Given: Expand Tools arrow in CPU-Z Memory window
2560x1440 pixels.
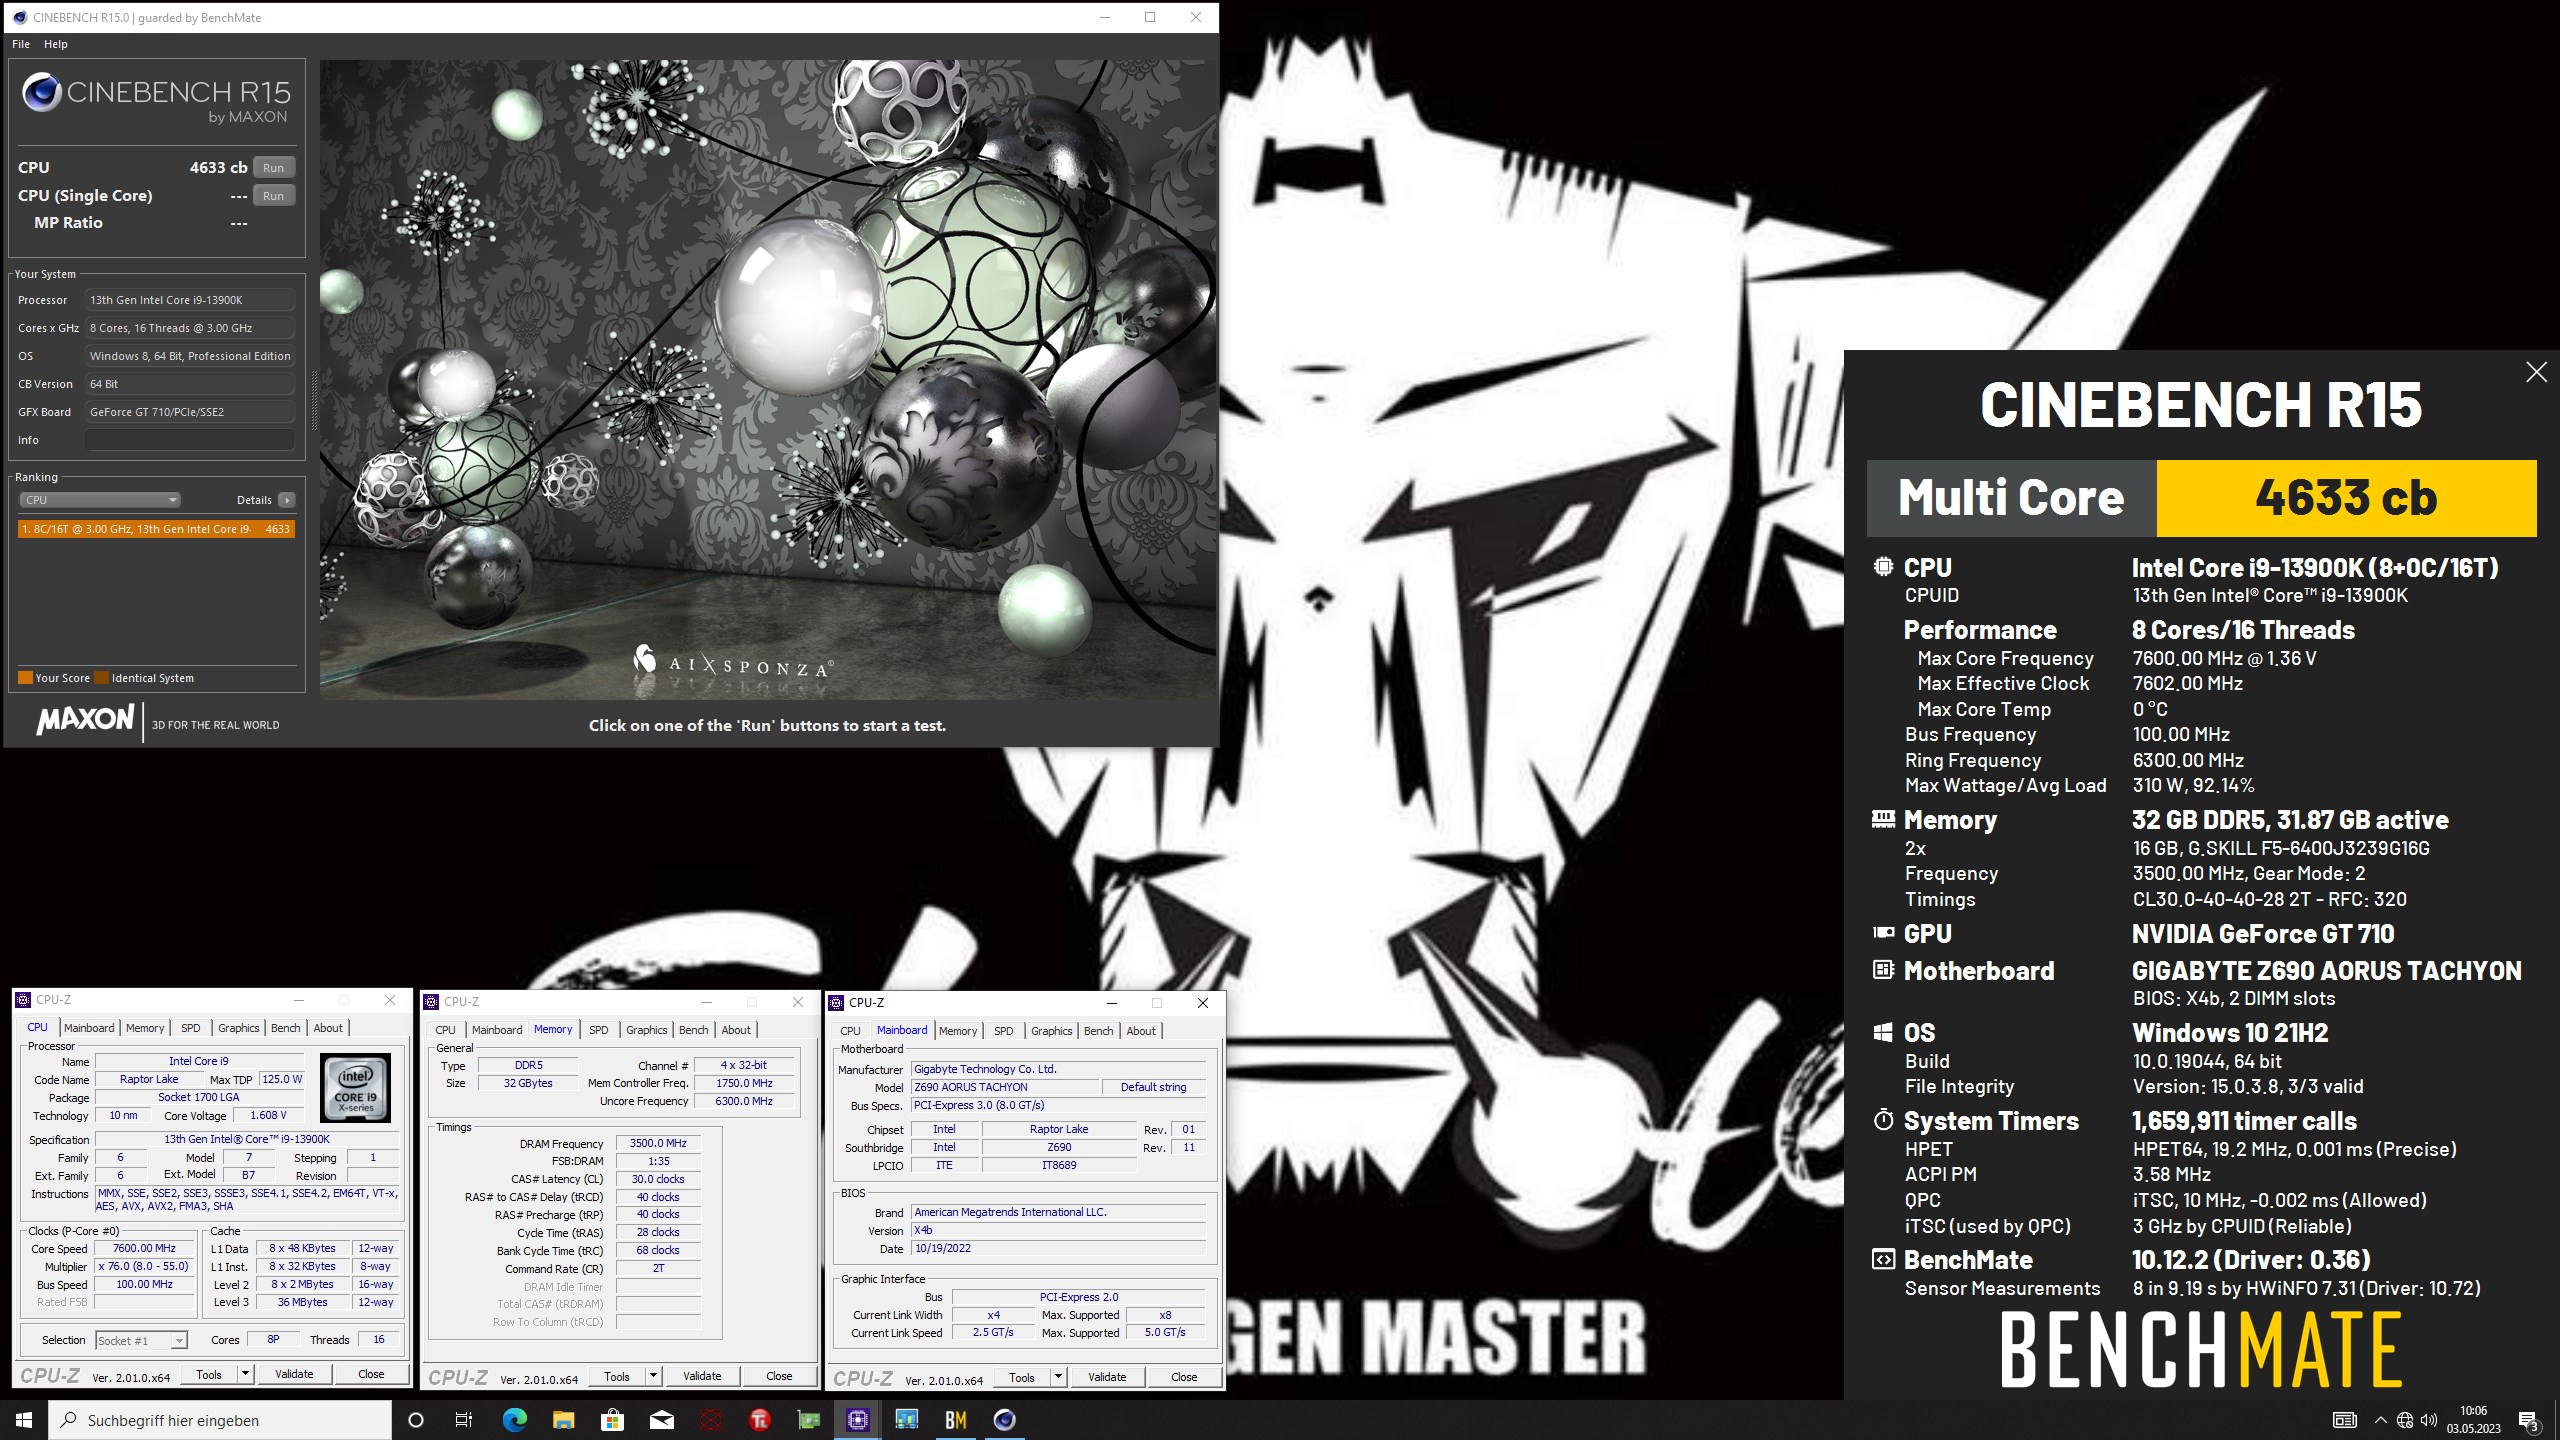Looking at the screenshot, I should pyautogui.click(x=653, y=1376).
